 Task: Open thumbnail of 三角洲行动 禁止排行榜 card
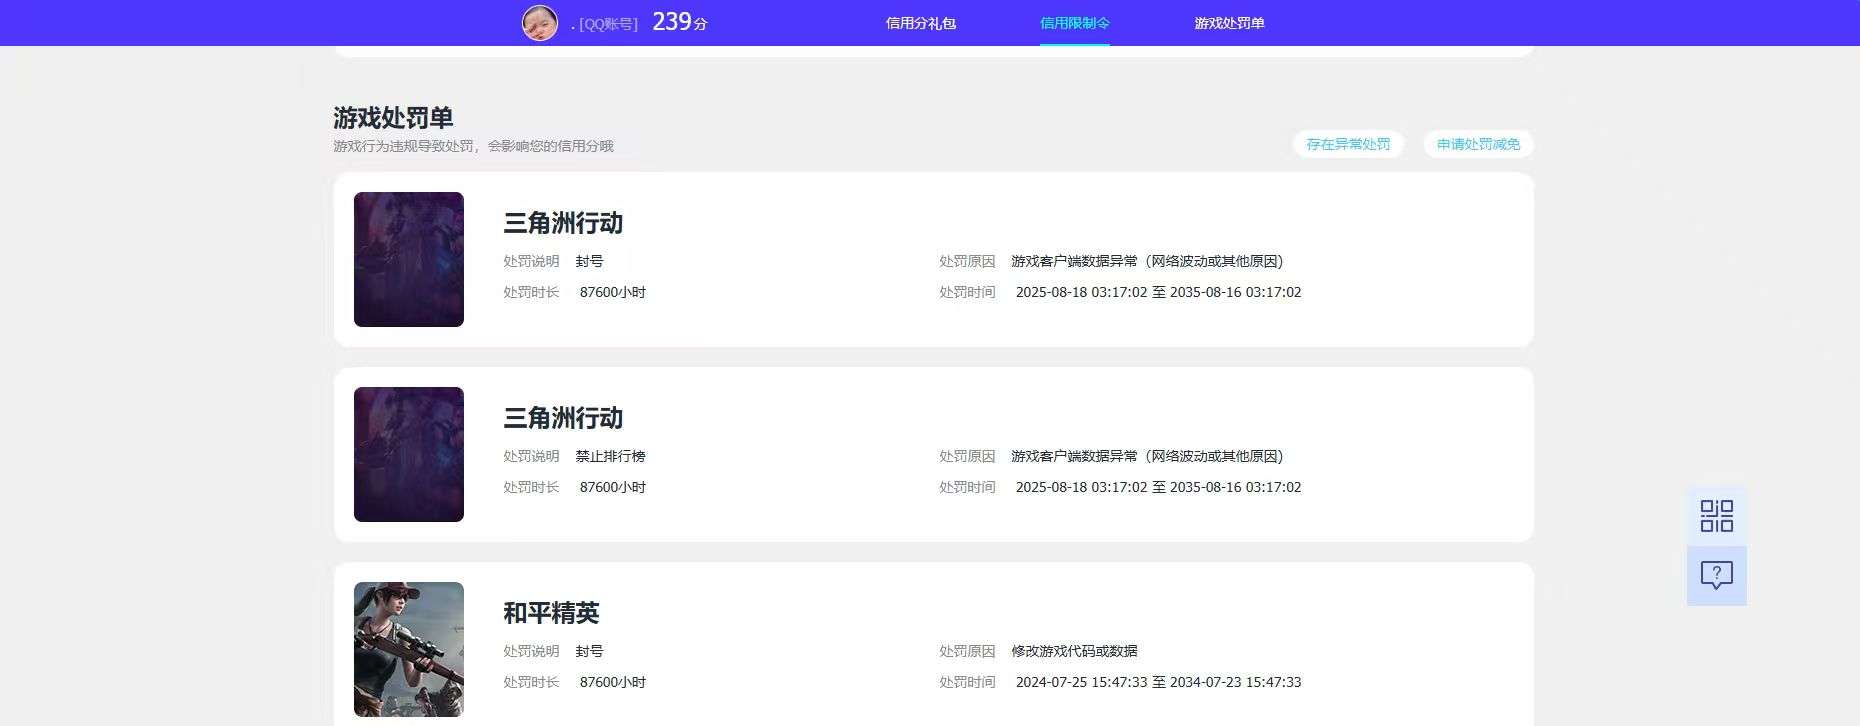409,454
